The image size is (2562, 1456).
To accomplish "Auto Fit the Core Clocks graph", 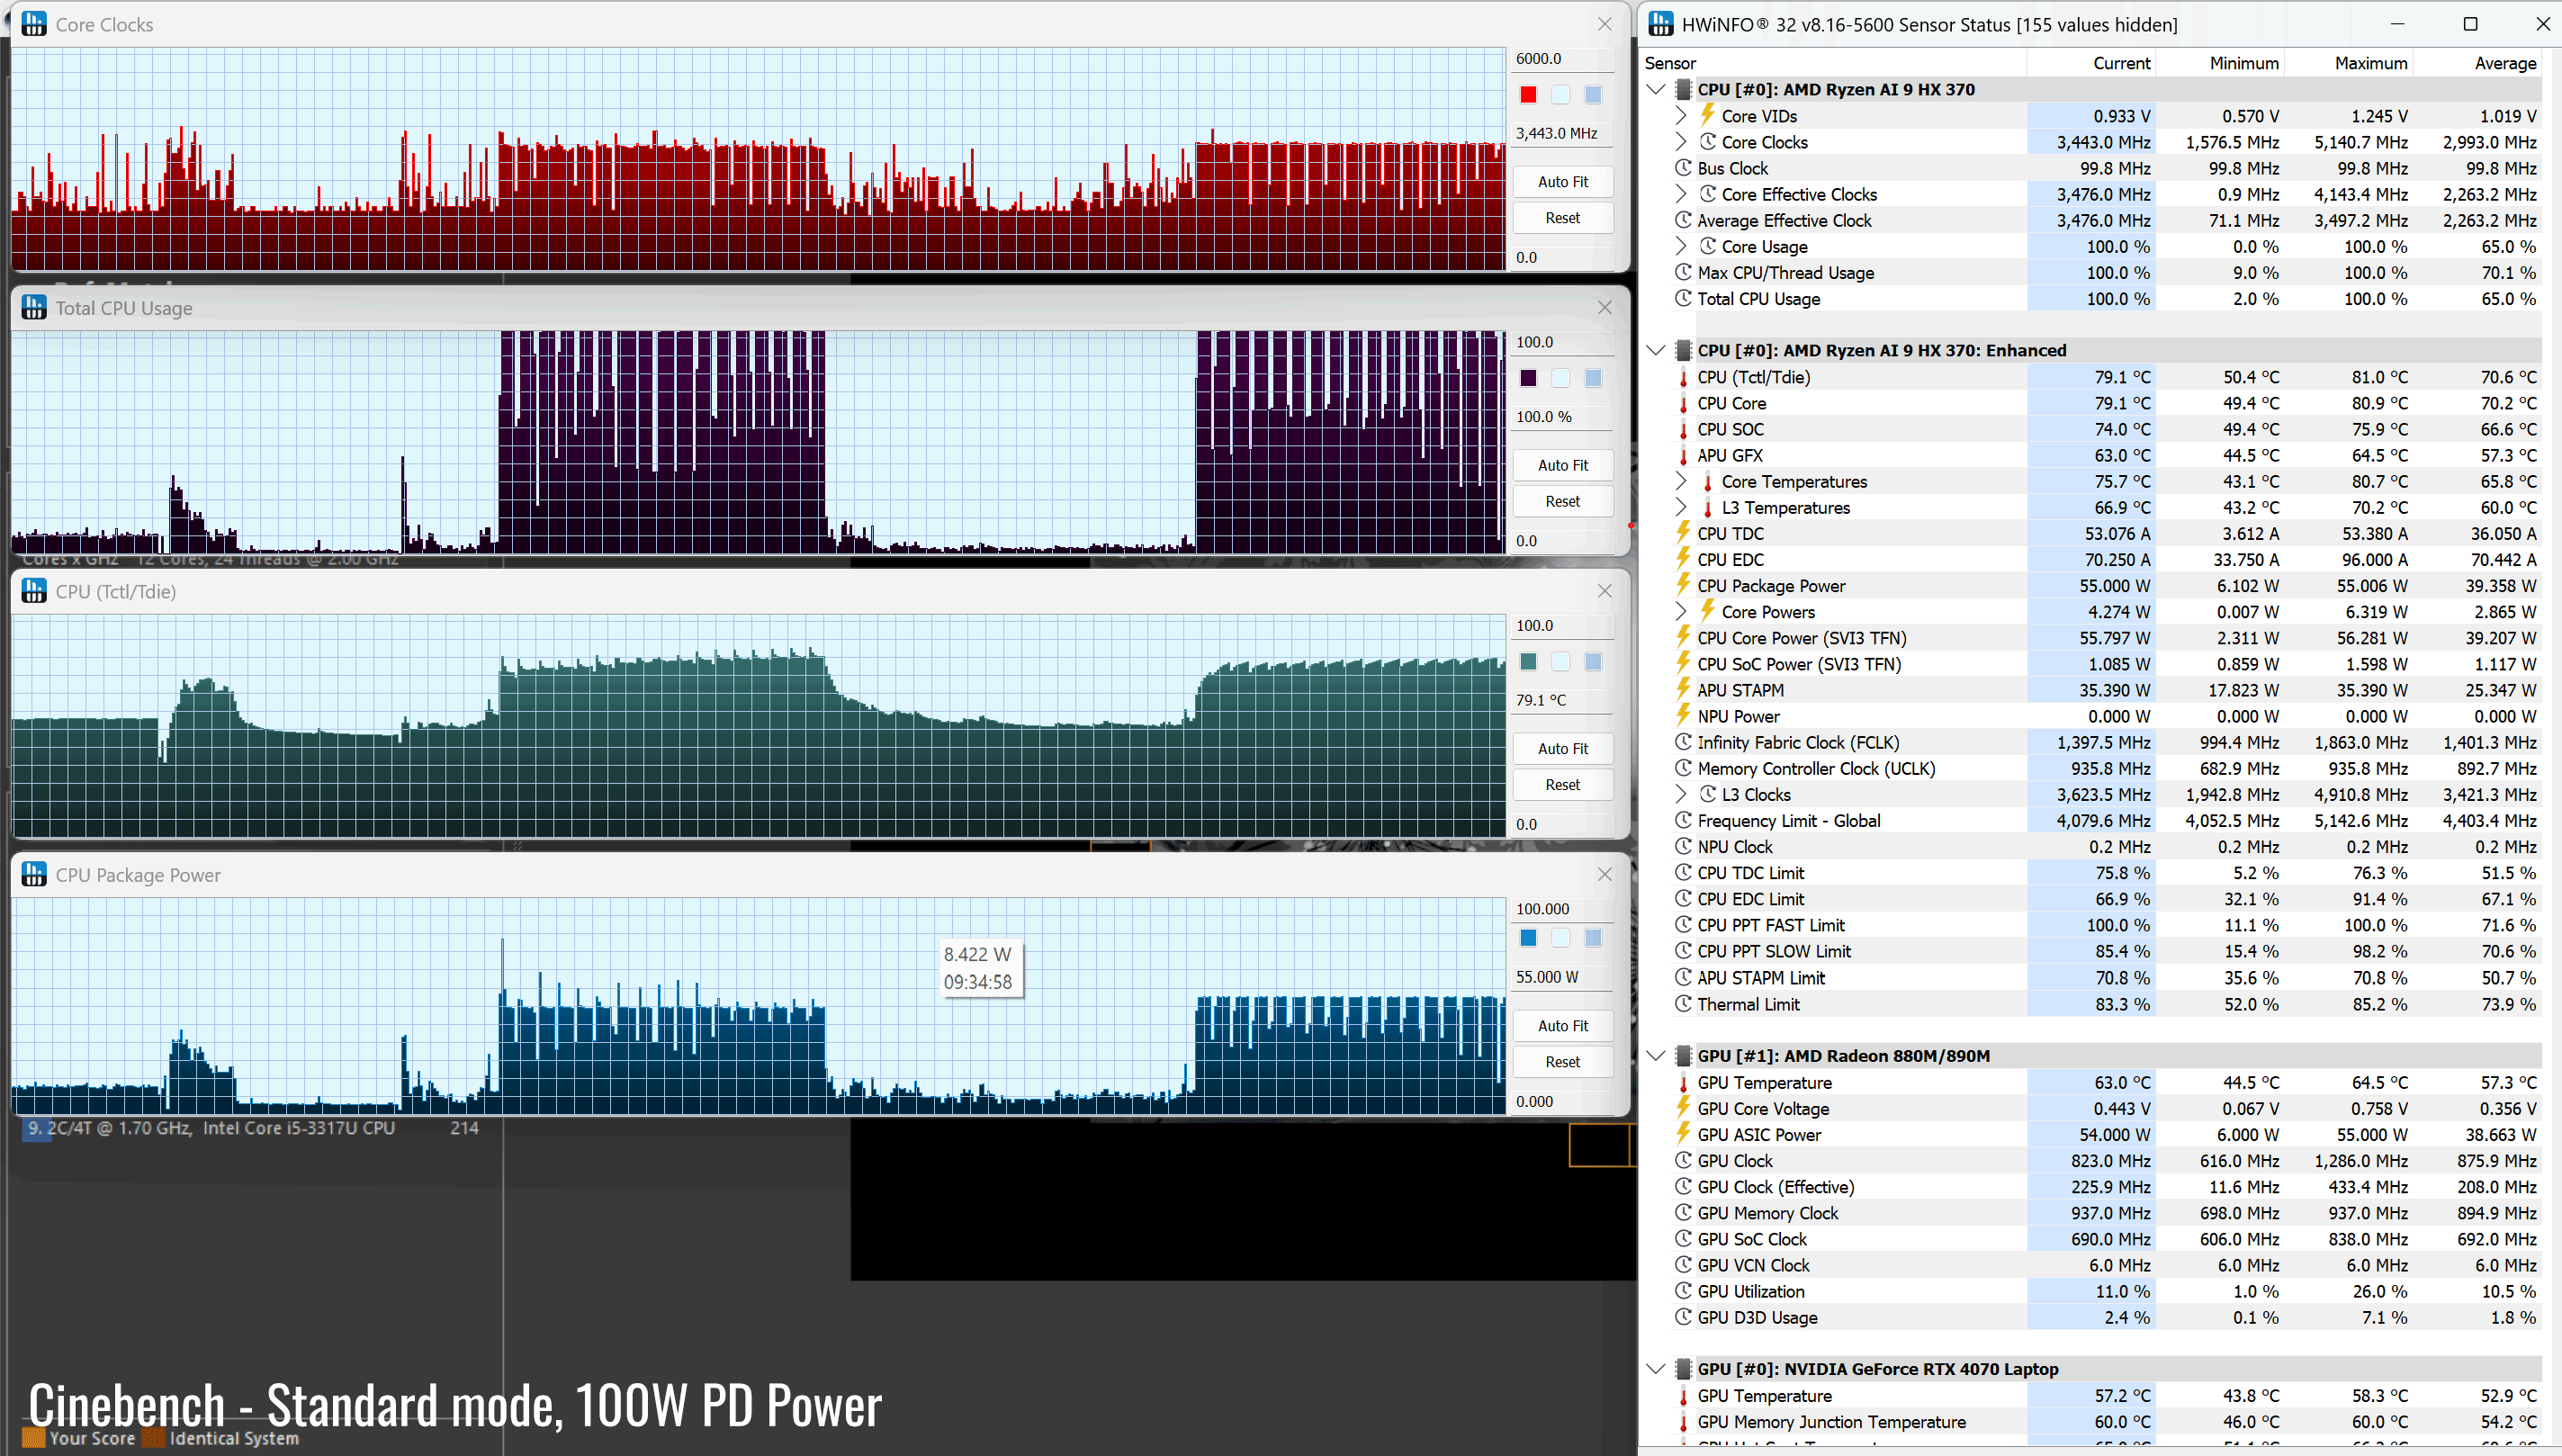I will tap(1562, 182).
